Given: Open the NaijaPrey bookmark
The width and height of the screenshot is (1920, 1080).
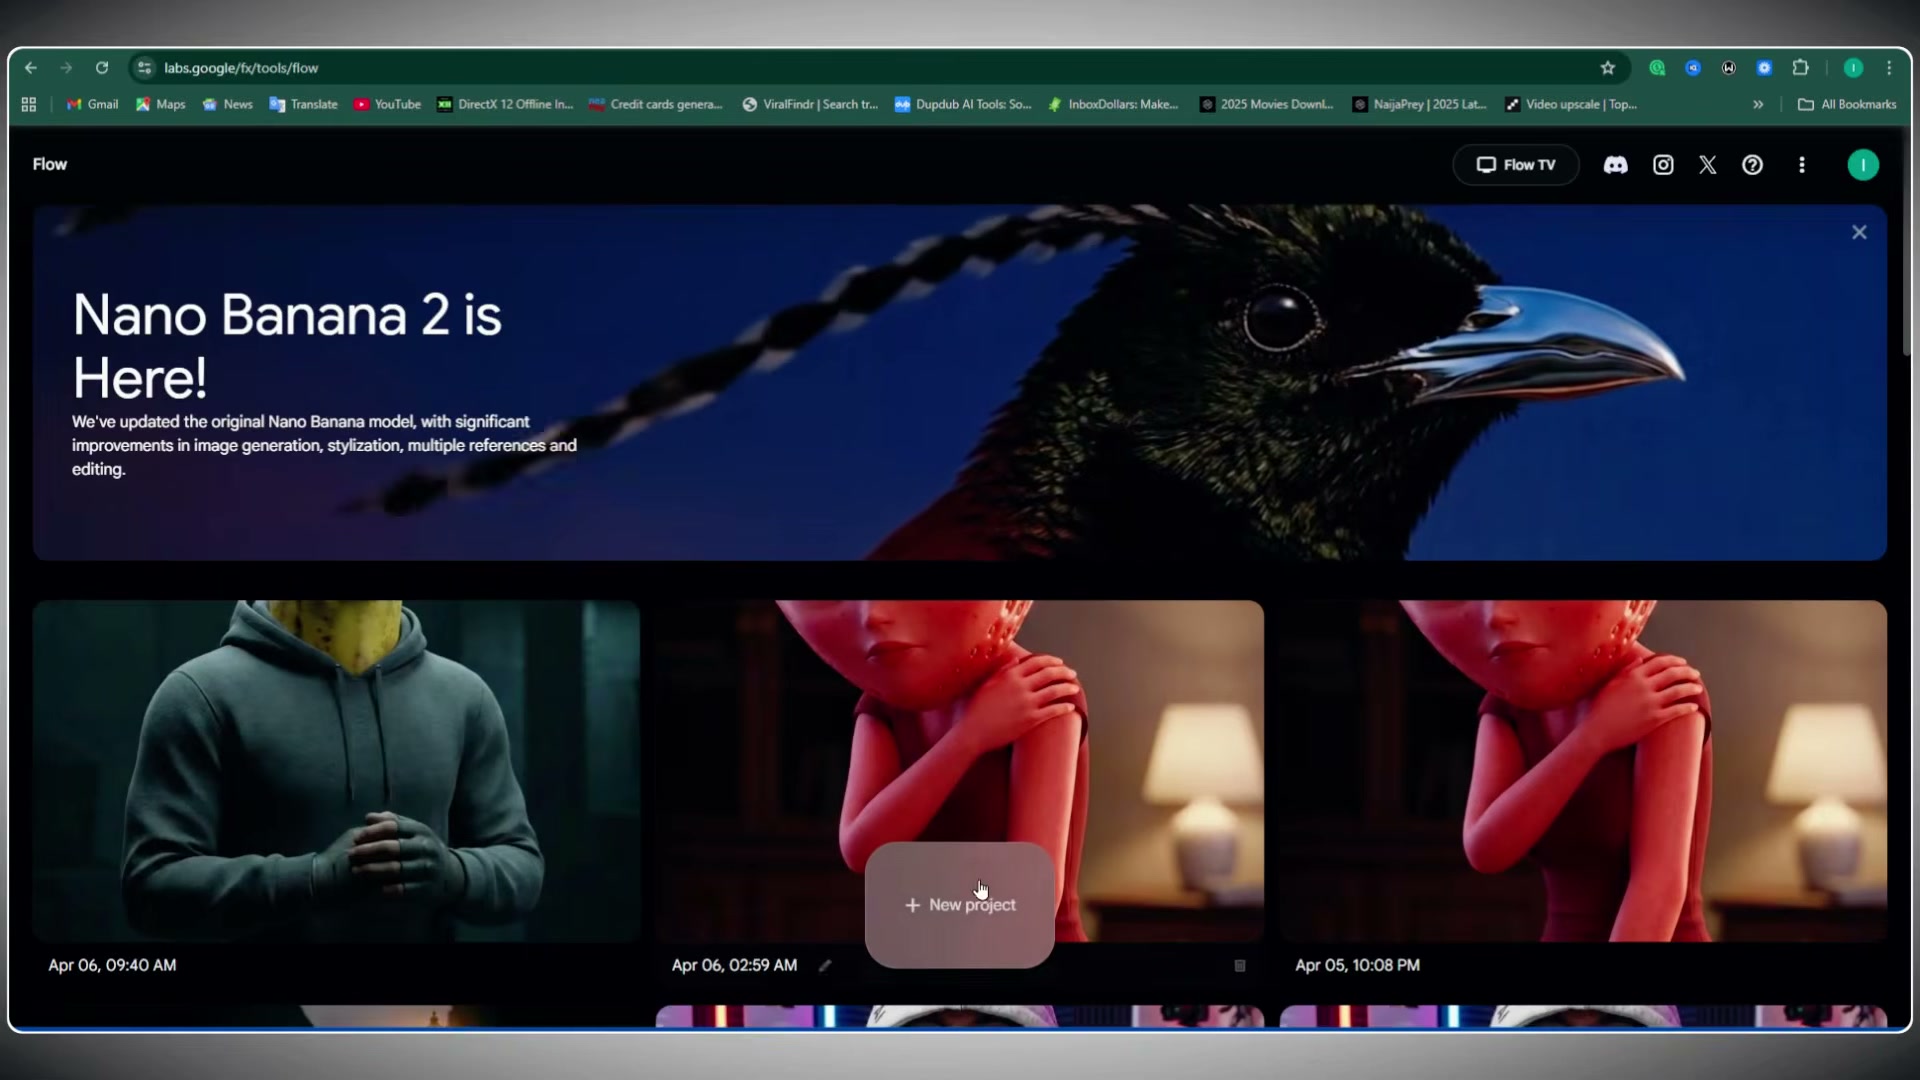Looking at the screenshot, I should [x=1420, y=104].
